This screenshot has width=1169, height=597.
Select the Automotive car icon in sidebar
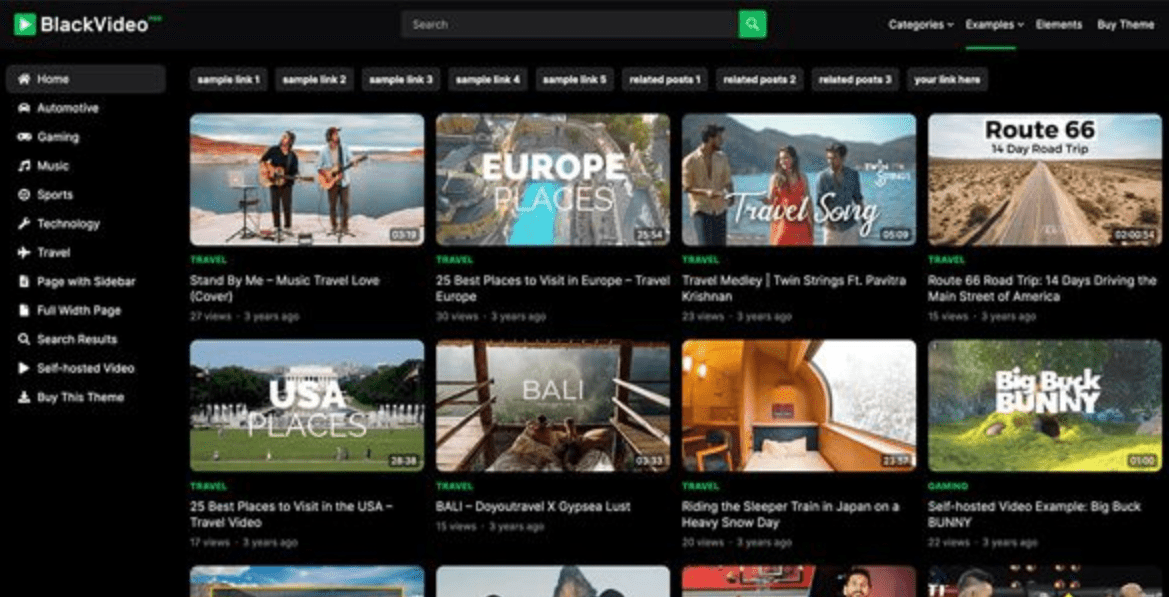24,108
